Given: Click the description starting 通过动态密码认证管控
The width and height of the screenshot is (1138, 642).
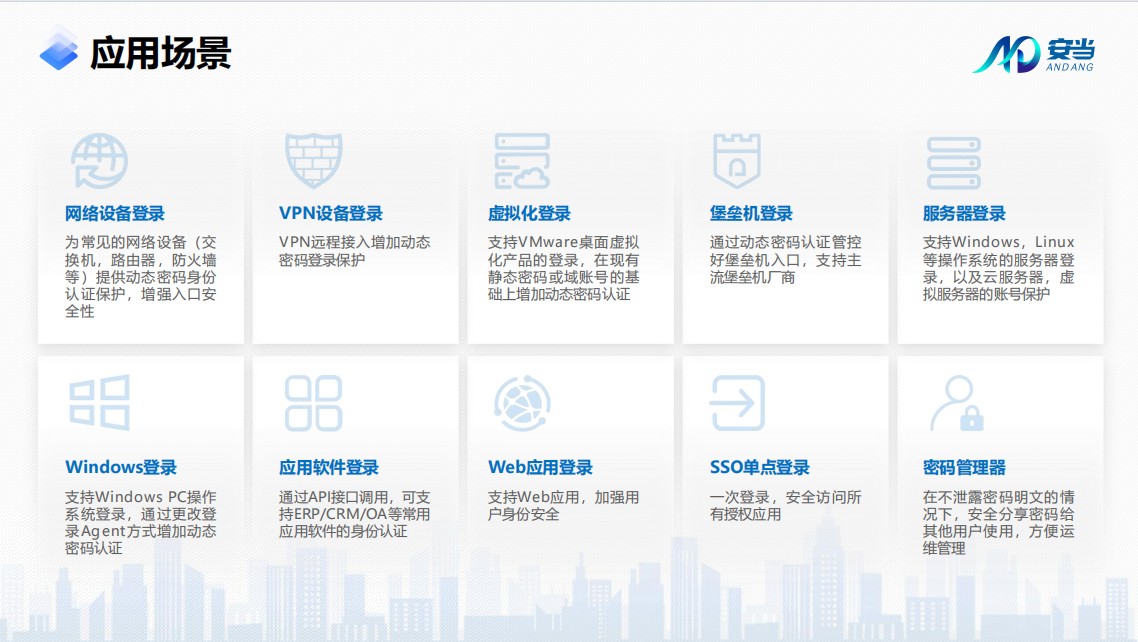Looking at the screenshot, I should tap(786, 260).
